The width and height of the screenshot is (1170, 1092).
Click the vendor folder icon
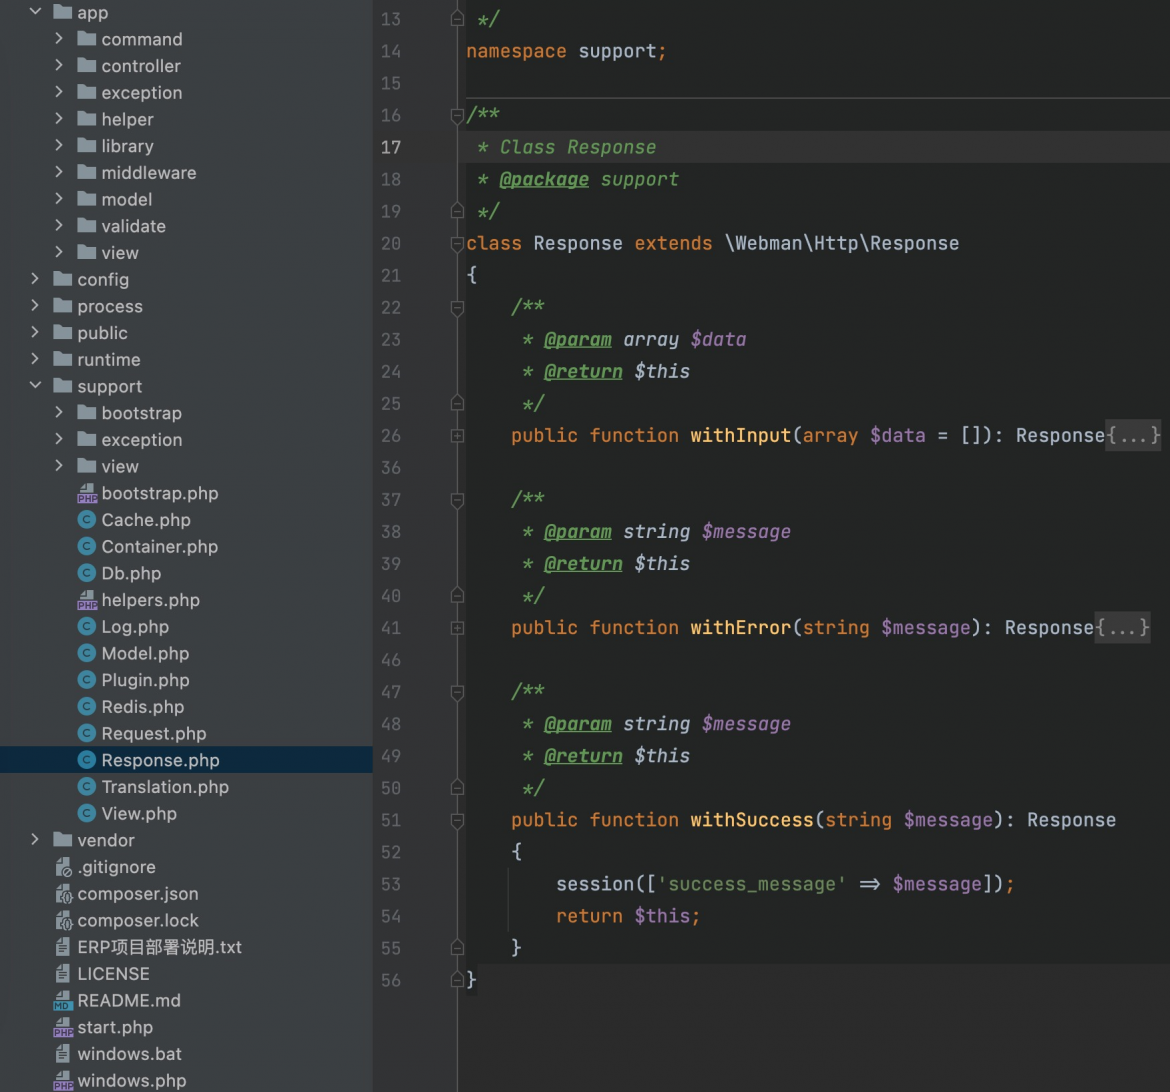tap(63, 840)
